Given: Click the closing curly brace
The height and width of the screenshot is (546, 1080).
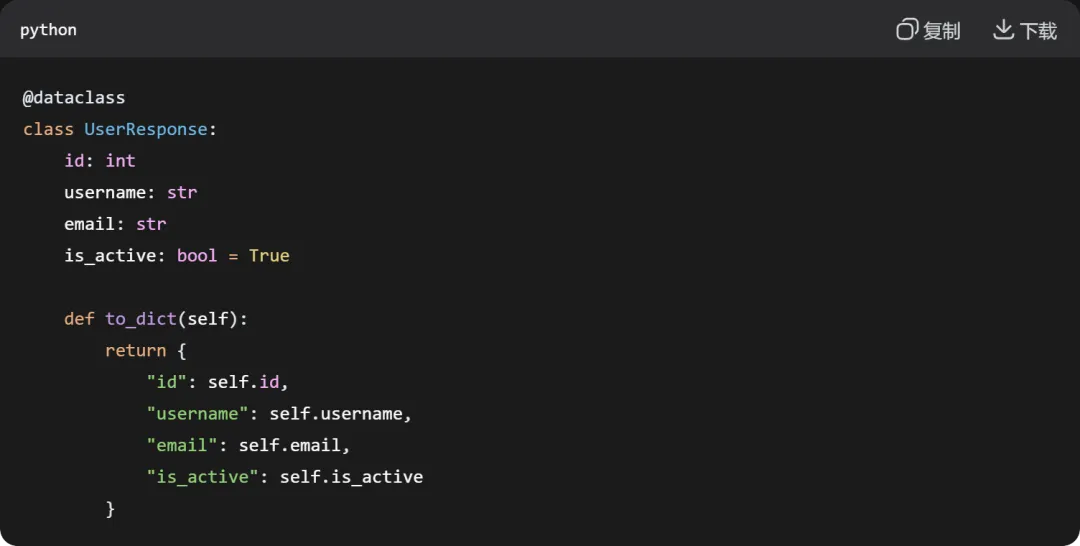Looking at the screenshot, I should 110,509.
